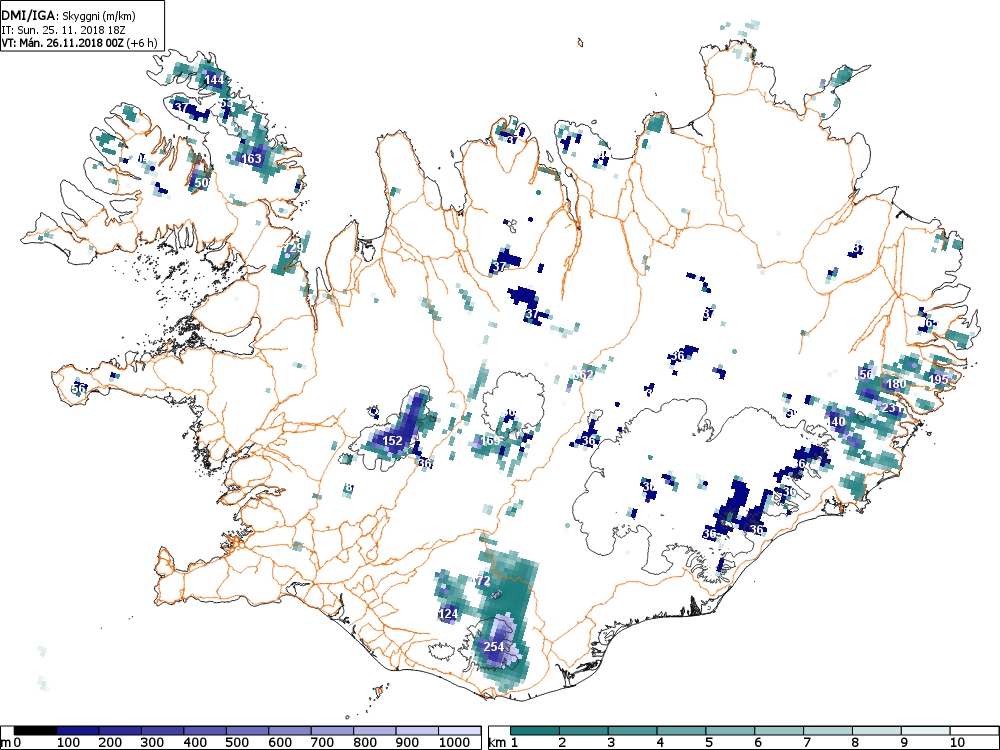Select the 169 visibility value label
Viewport: 1000px width, 750px height.
point(490,441)
